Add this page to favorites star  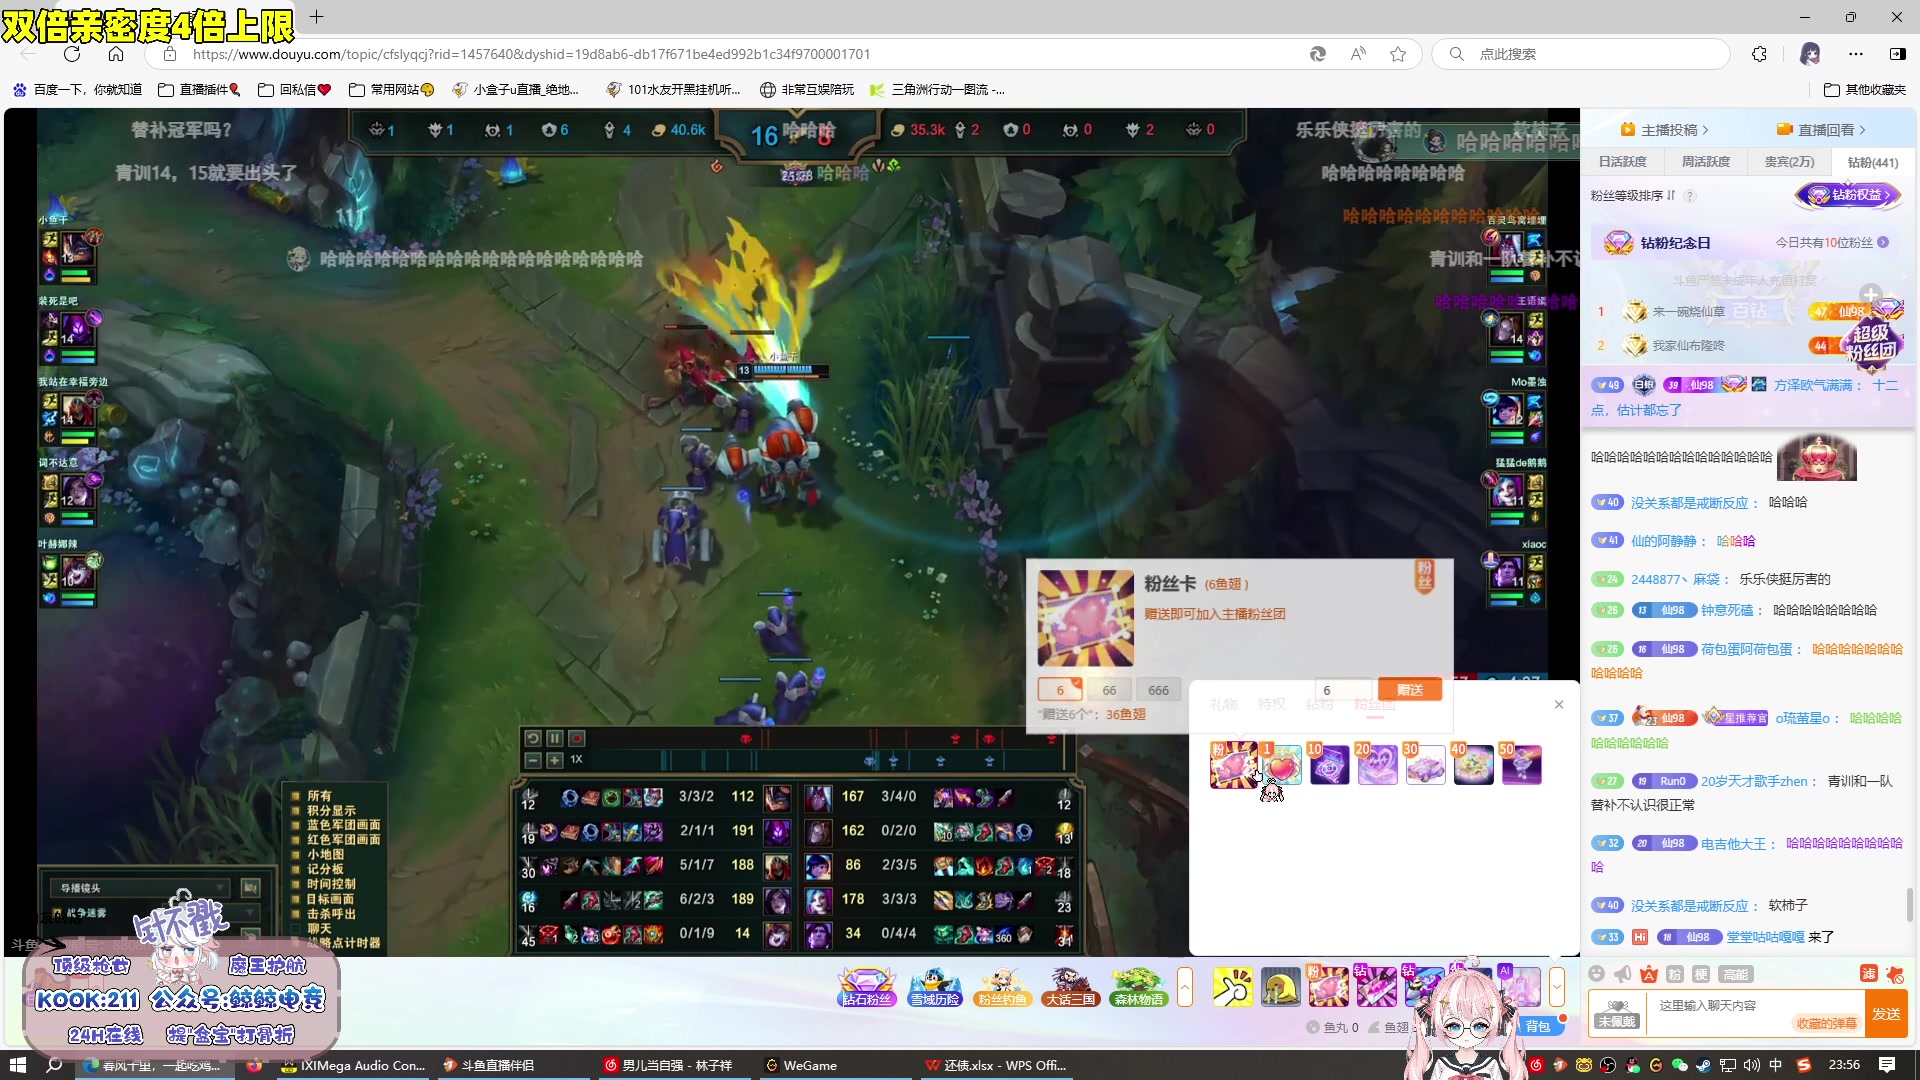[x=1398, y=54]
